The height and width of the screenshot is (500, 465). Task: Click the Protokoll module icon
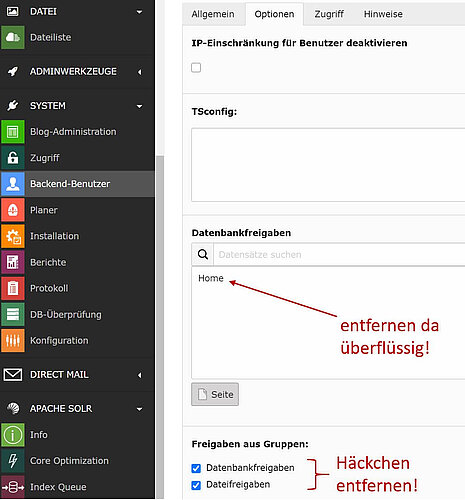13,288
